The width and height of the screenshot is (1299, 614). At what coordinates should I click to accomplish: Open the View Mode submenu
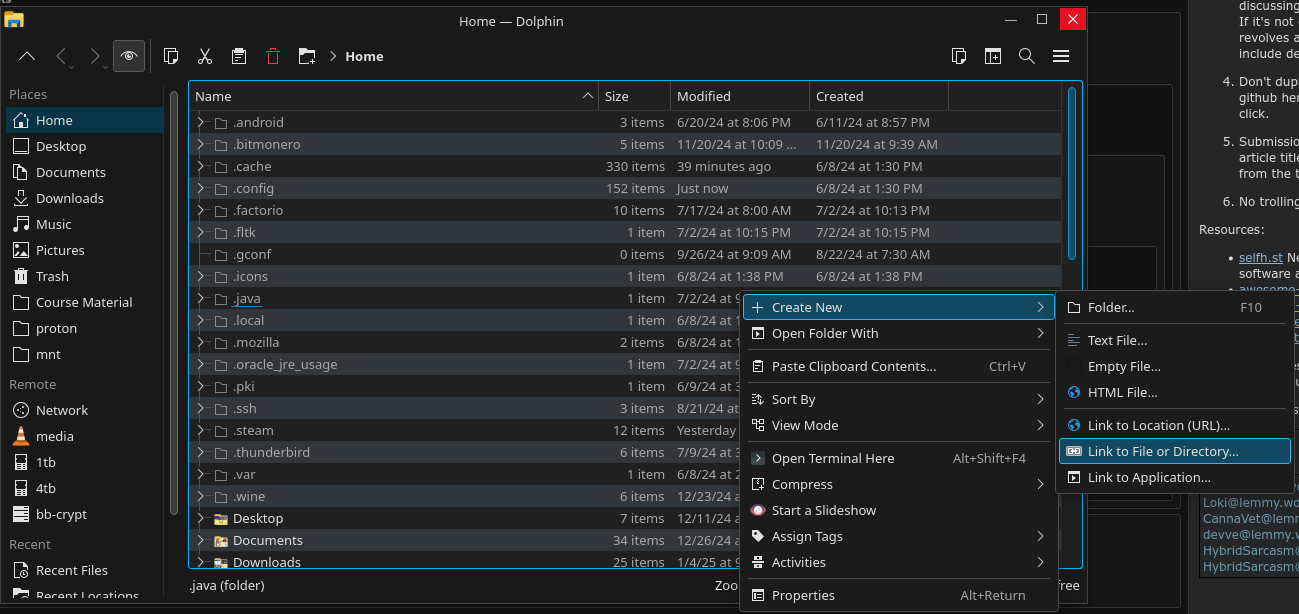898,425
